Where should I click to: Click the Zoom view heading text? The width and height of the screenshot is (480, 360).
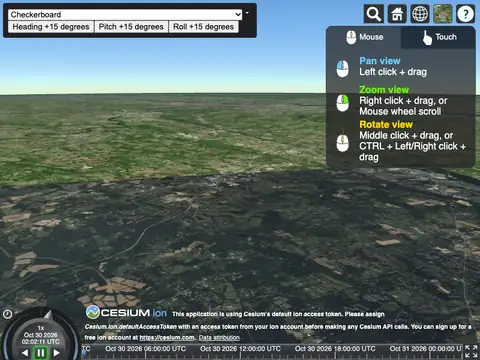pyautogui.click(x=384, y=90)
